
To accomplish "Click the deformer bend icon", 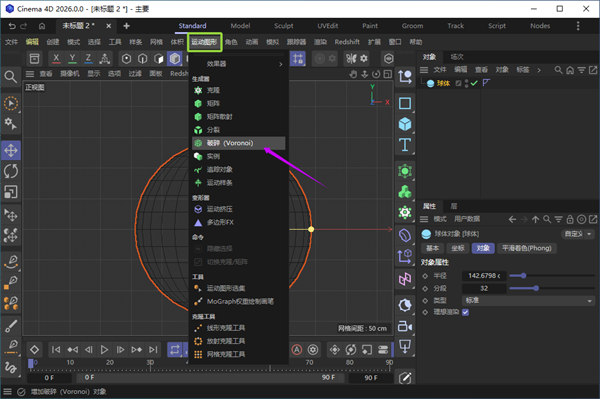I will (x=405, y=235).
